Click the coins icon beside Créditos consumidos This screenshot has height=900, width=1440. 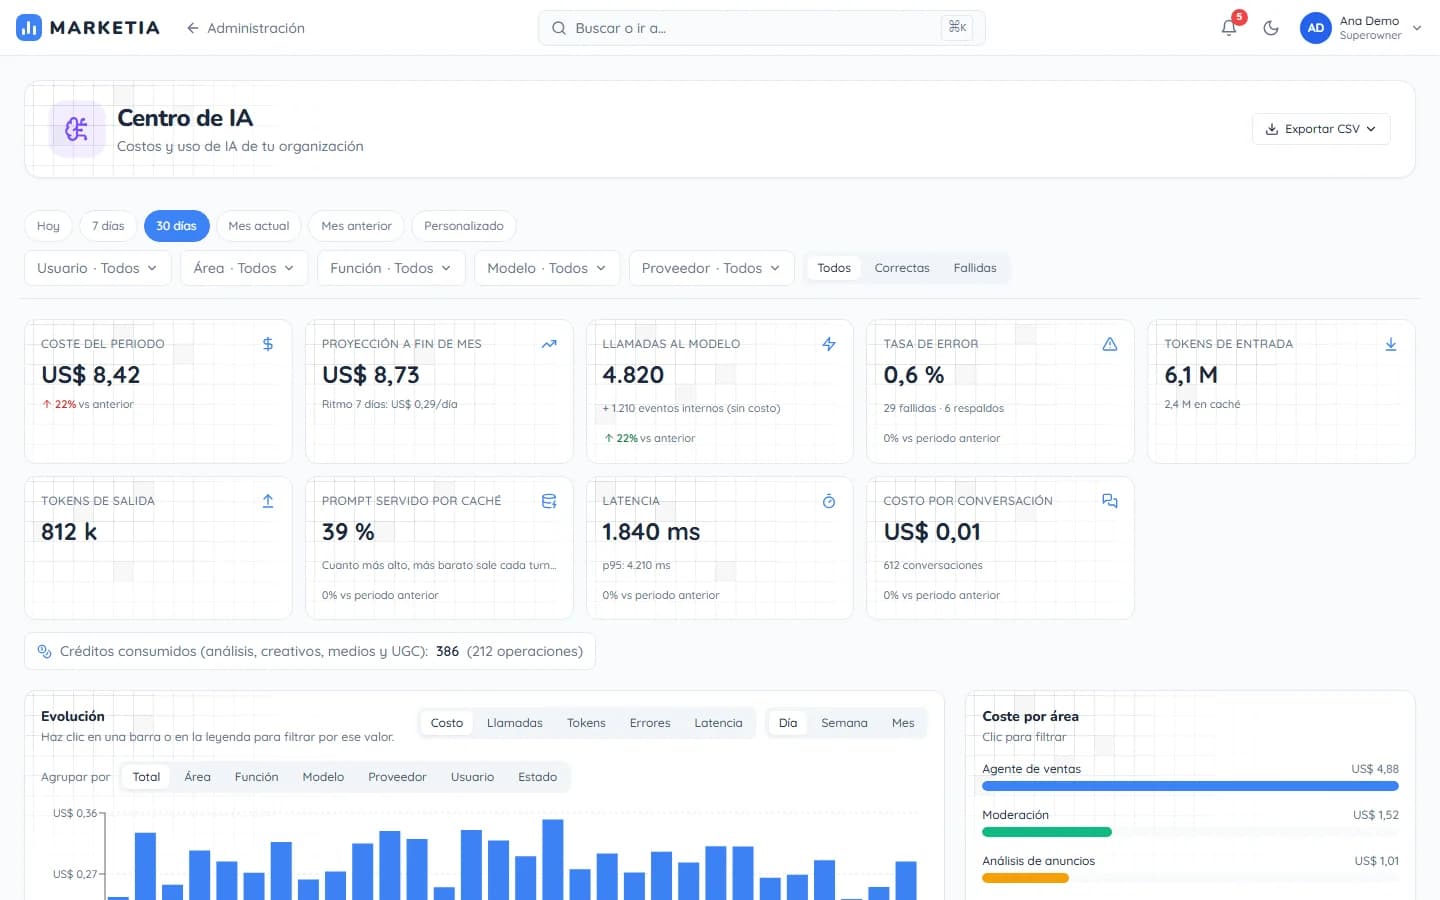(x=44, y=651)
